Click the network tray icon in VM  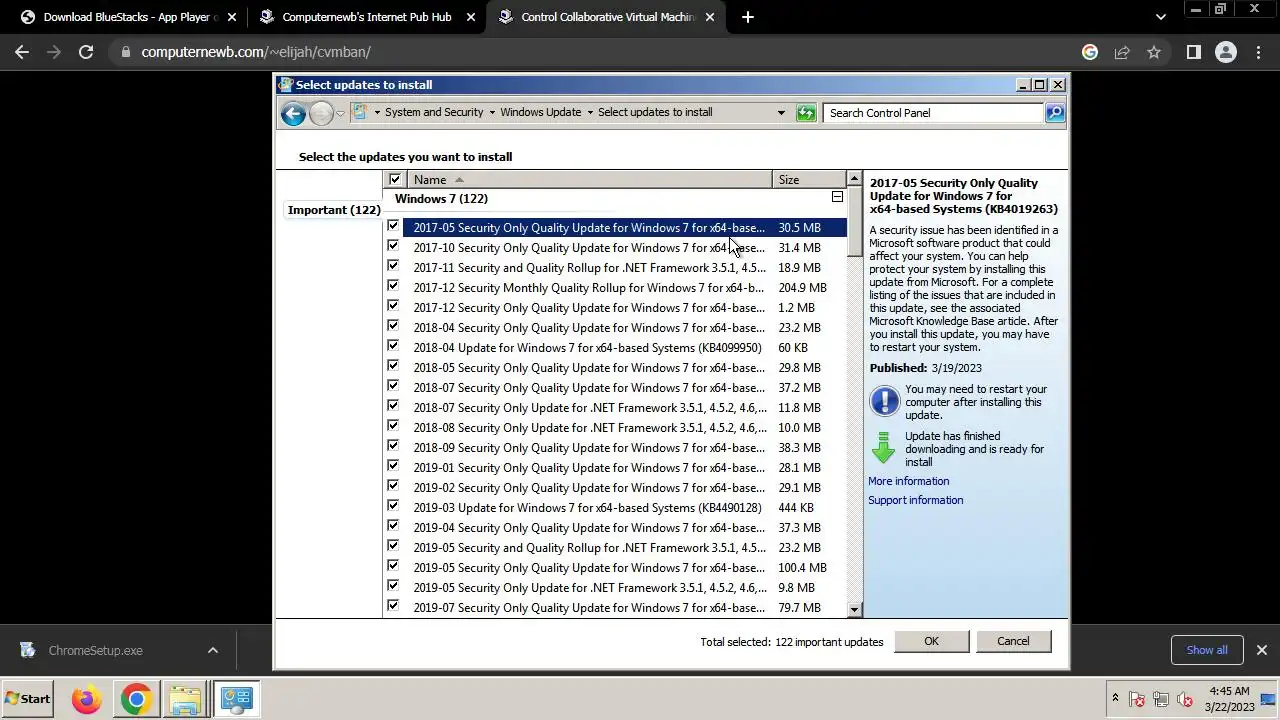coord(1161,700)
